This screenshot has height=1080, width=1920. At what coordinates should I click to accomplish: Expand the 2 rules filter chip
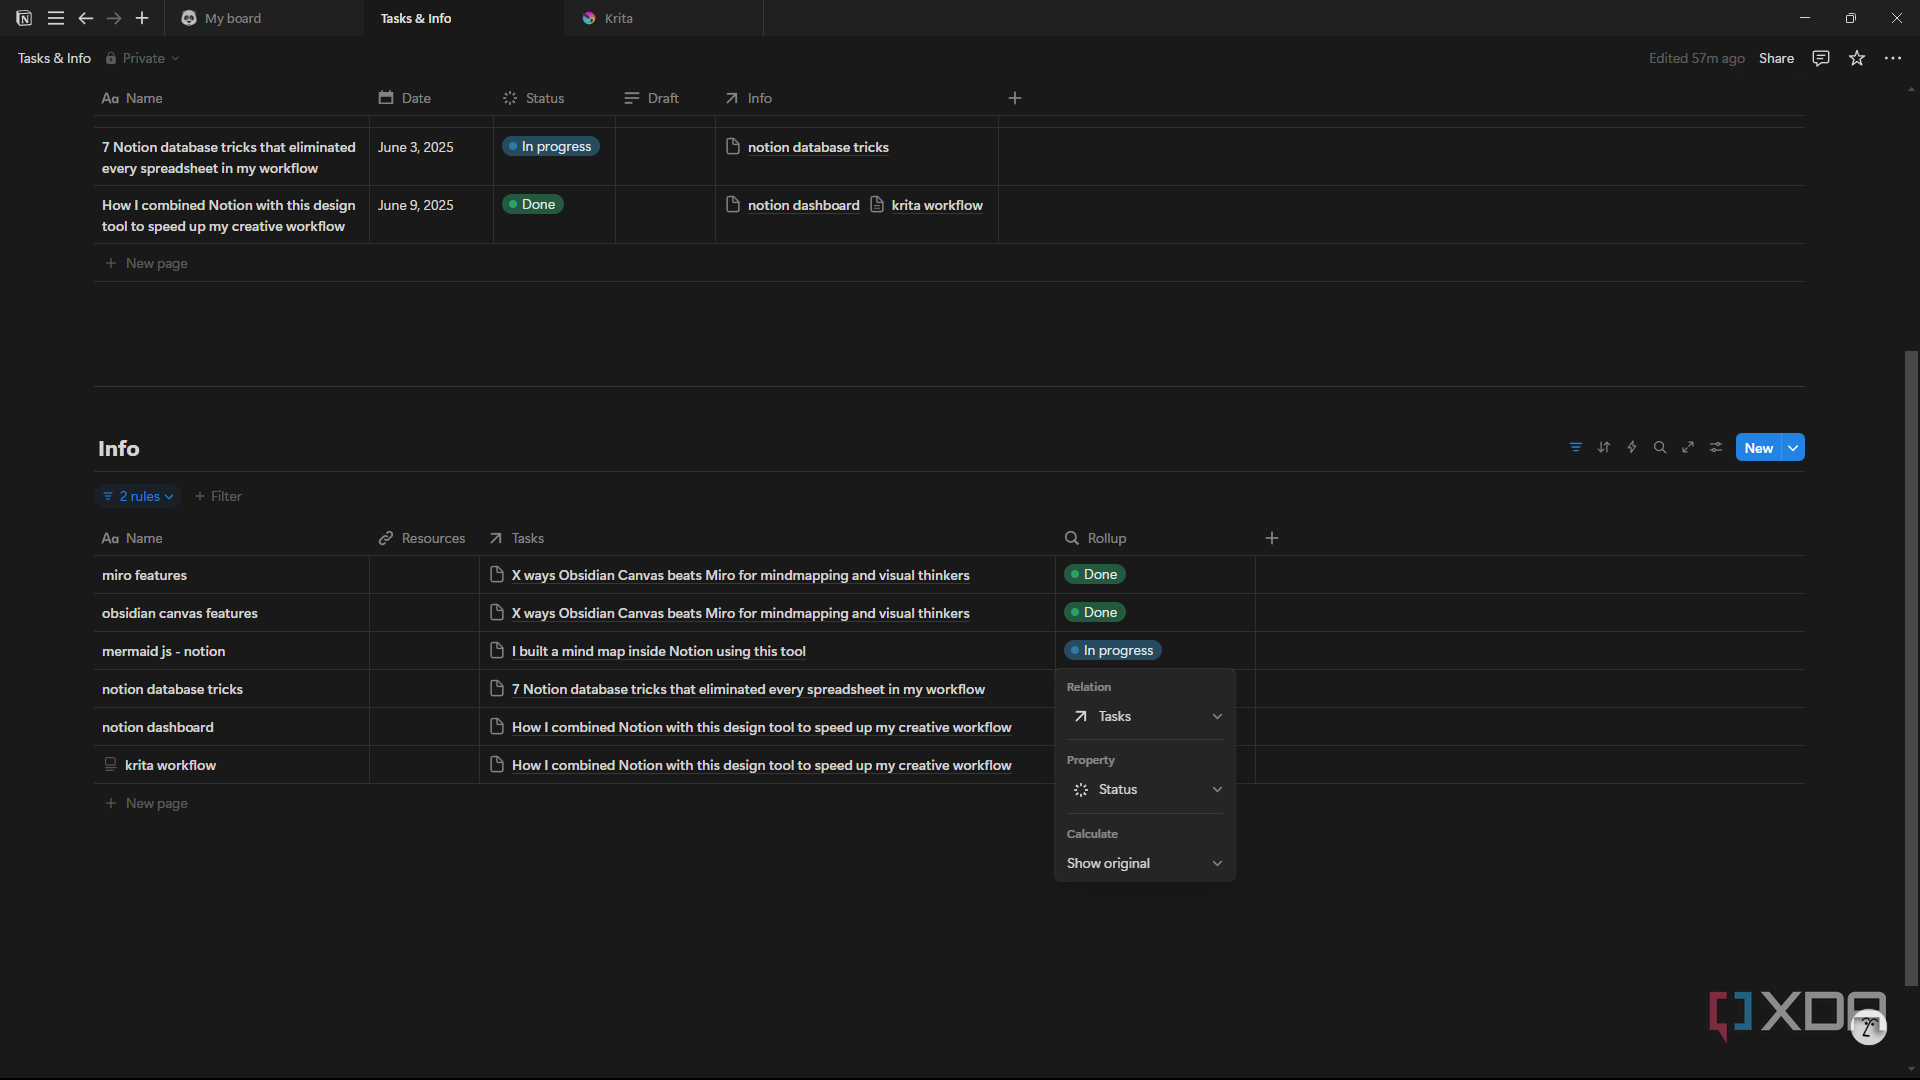point(138,496)
